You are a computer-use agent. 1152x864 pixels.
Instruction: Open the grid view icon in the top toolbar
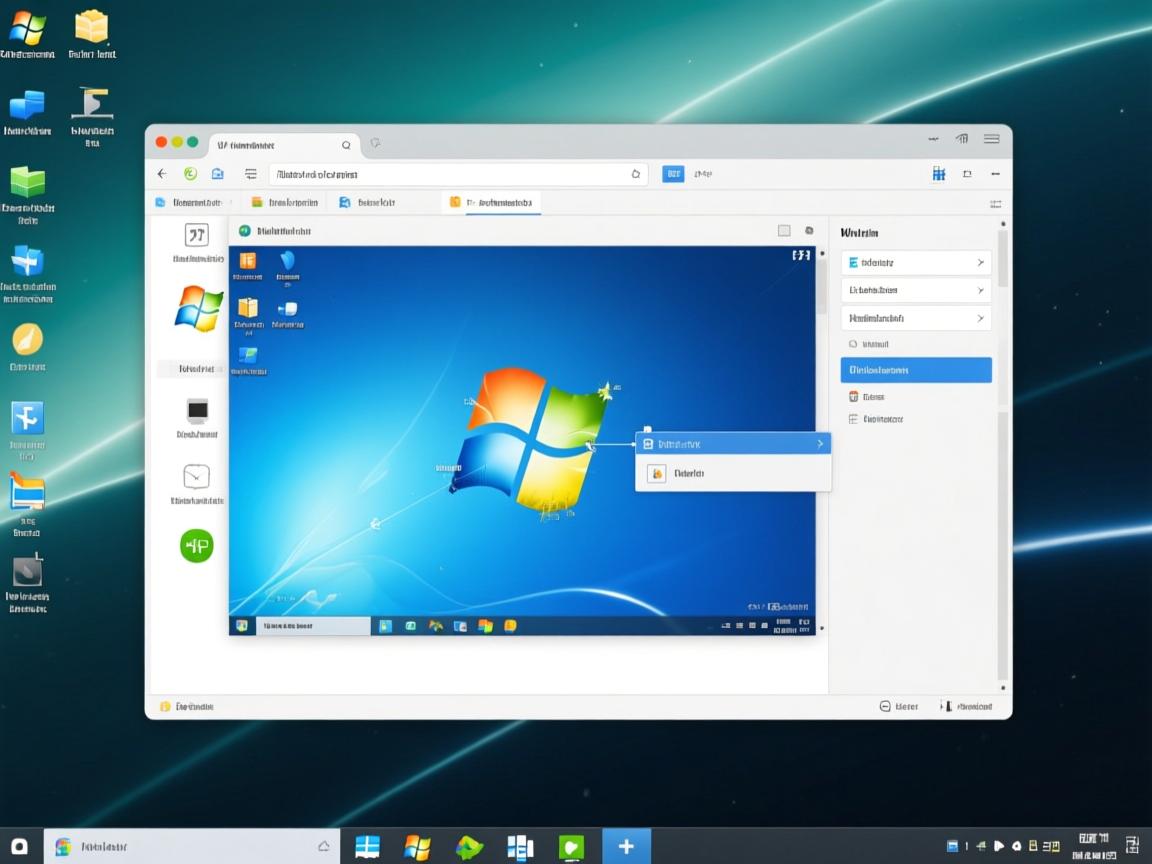(939, 173)
